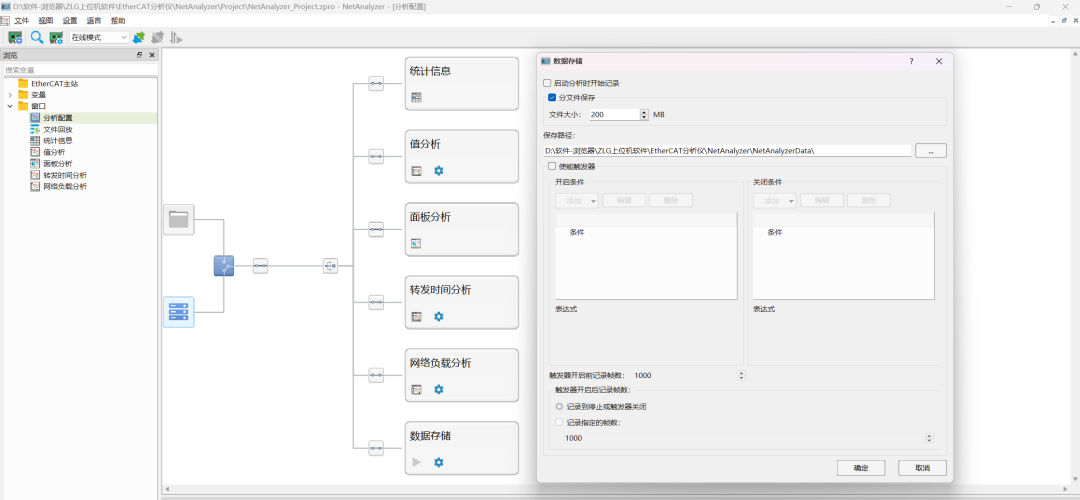1080x500 pixels.
Task: Enable 启动分析时开始记录 checkbox
Action: pyautogui.click(x=548, y=83)
